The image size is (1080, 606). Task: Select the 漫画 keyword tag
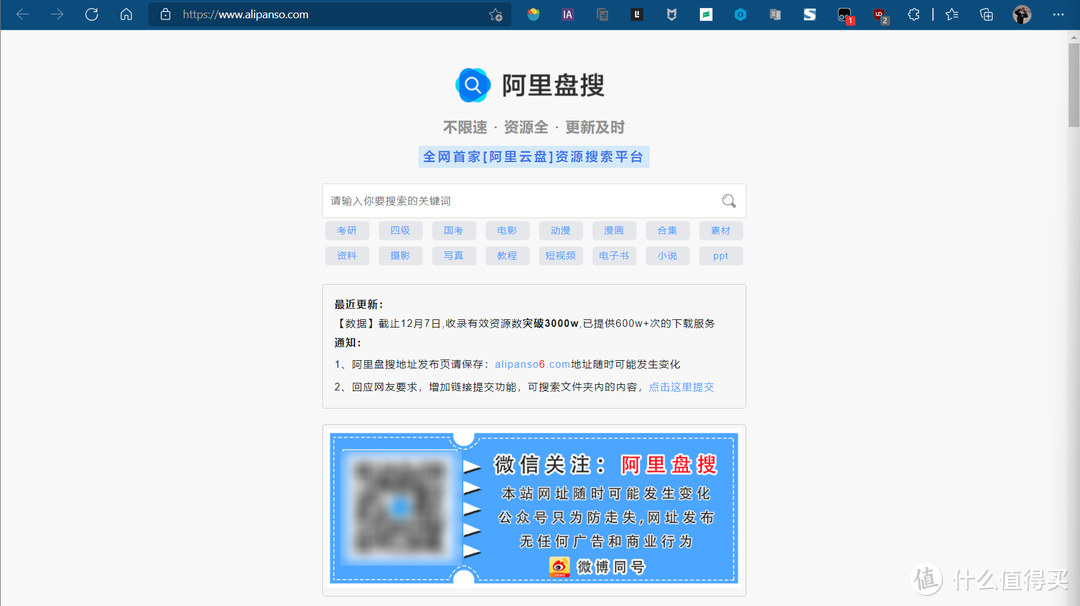[x=614, y=231]
